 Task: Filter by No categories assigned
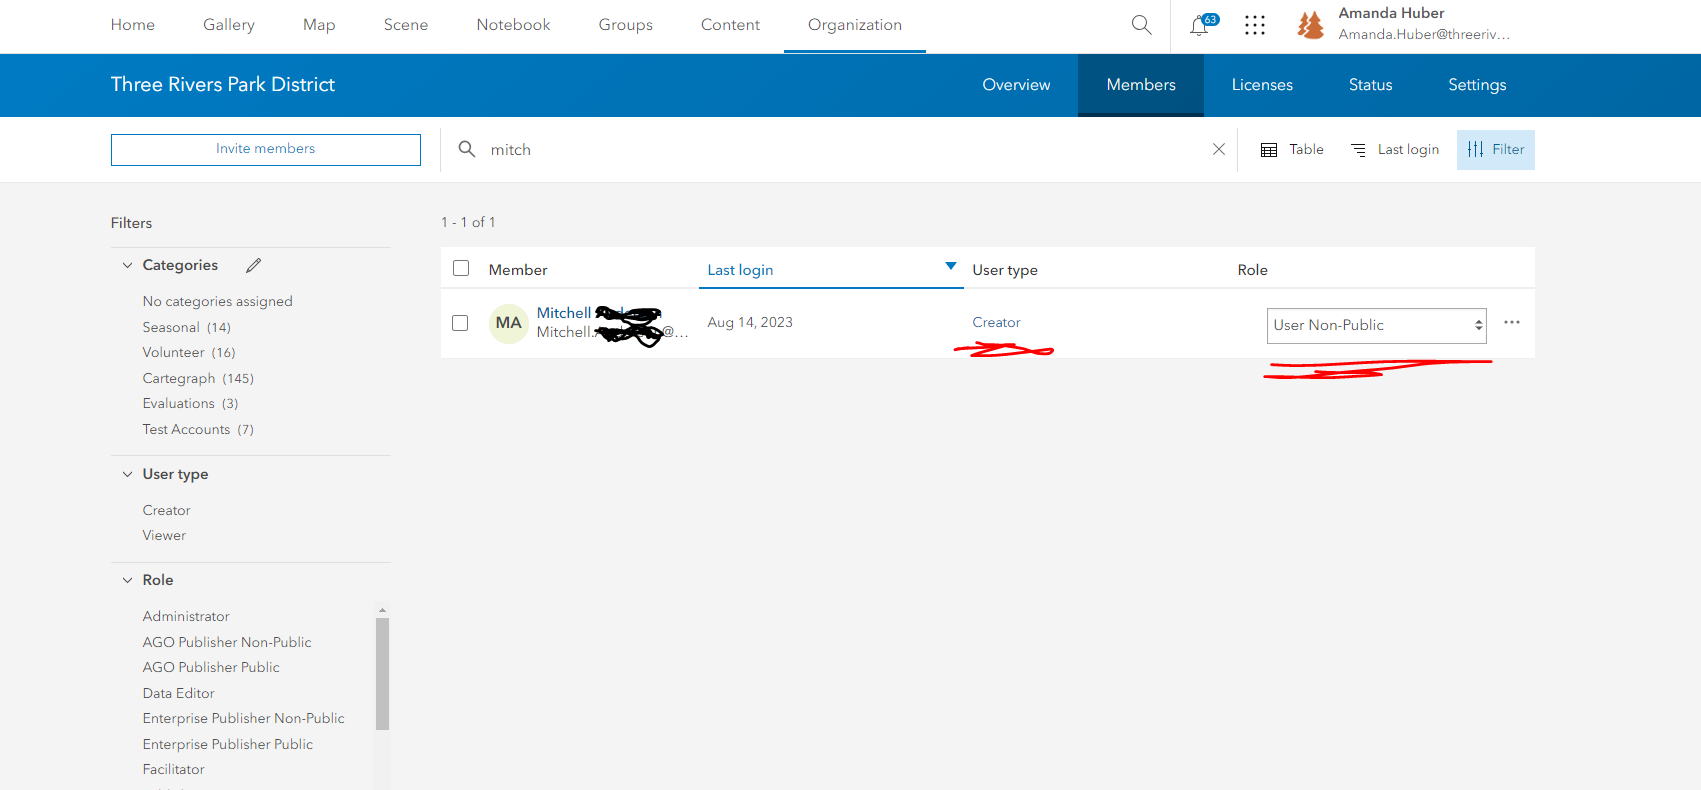[218, 301]
